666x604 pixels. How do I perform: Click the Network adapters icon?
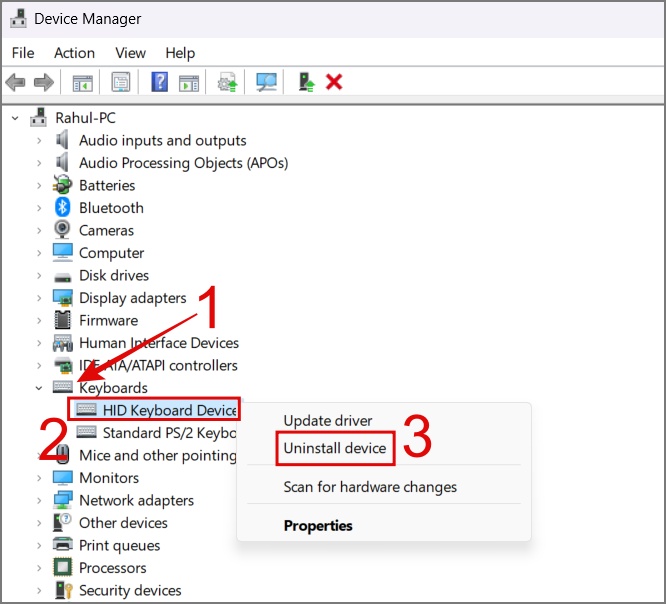(63, 500)
